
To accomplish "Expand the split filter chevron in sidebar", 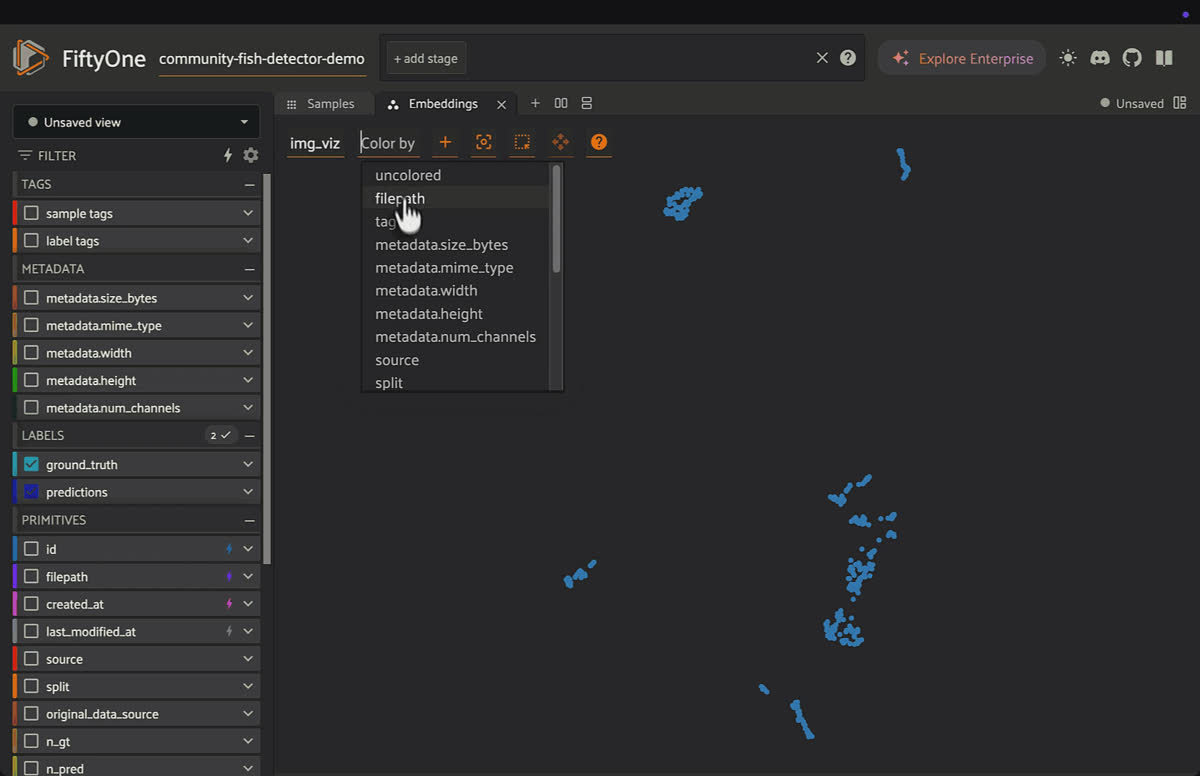I will click(x=248, y=687).
